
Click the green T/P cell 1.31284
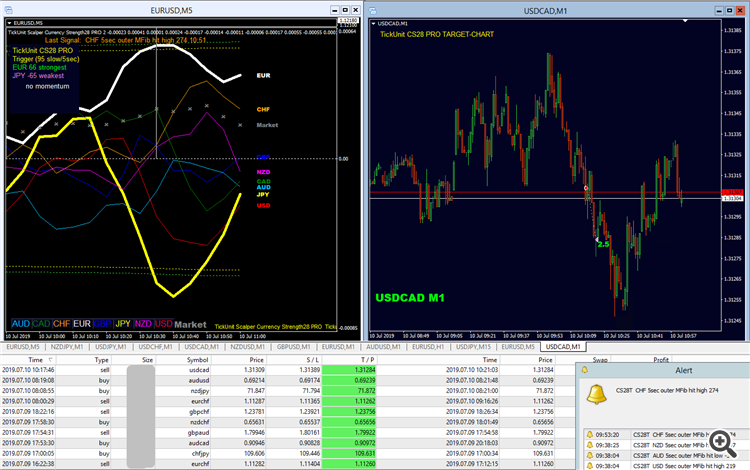350,370
